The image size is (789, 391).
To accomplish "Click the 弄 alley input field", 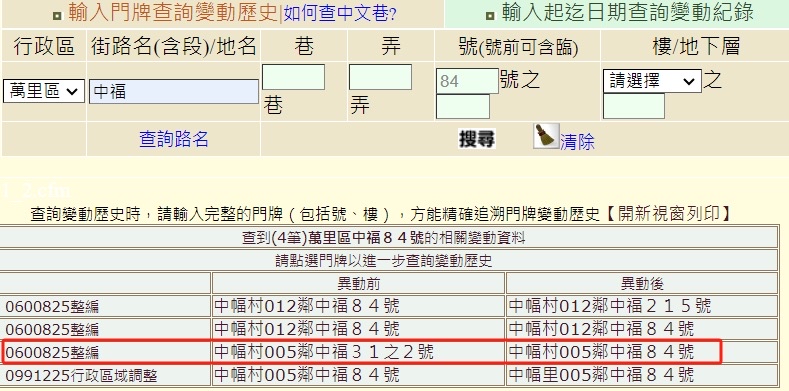I will (380, 77).
